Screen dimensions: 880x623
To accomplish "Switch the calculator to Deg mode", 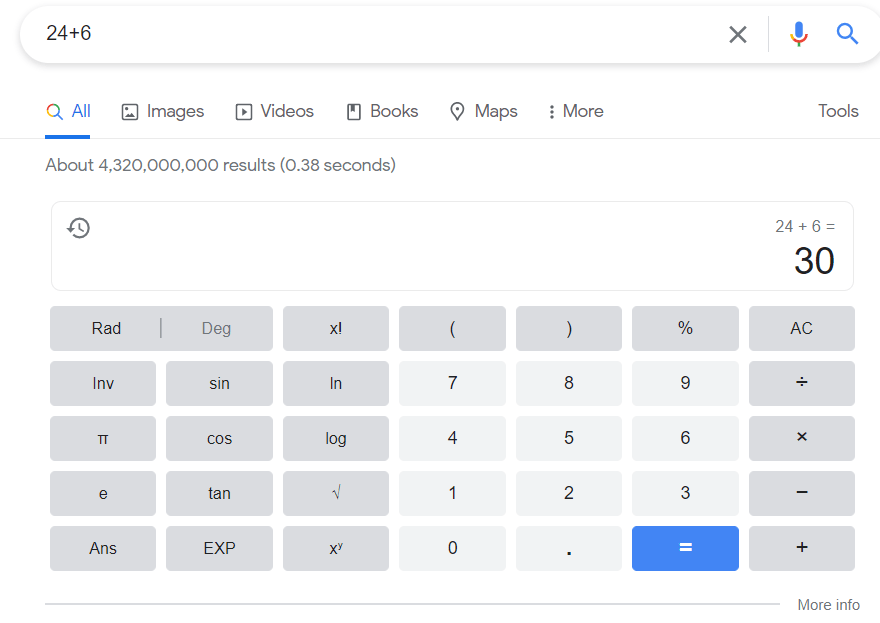I will (x=216, y=328).
